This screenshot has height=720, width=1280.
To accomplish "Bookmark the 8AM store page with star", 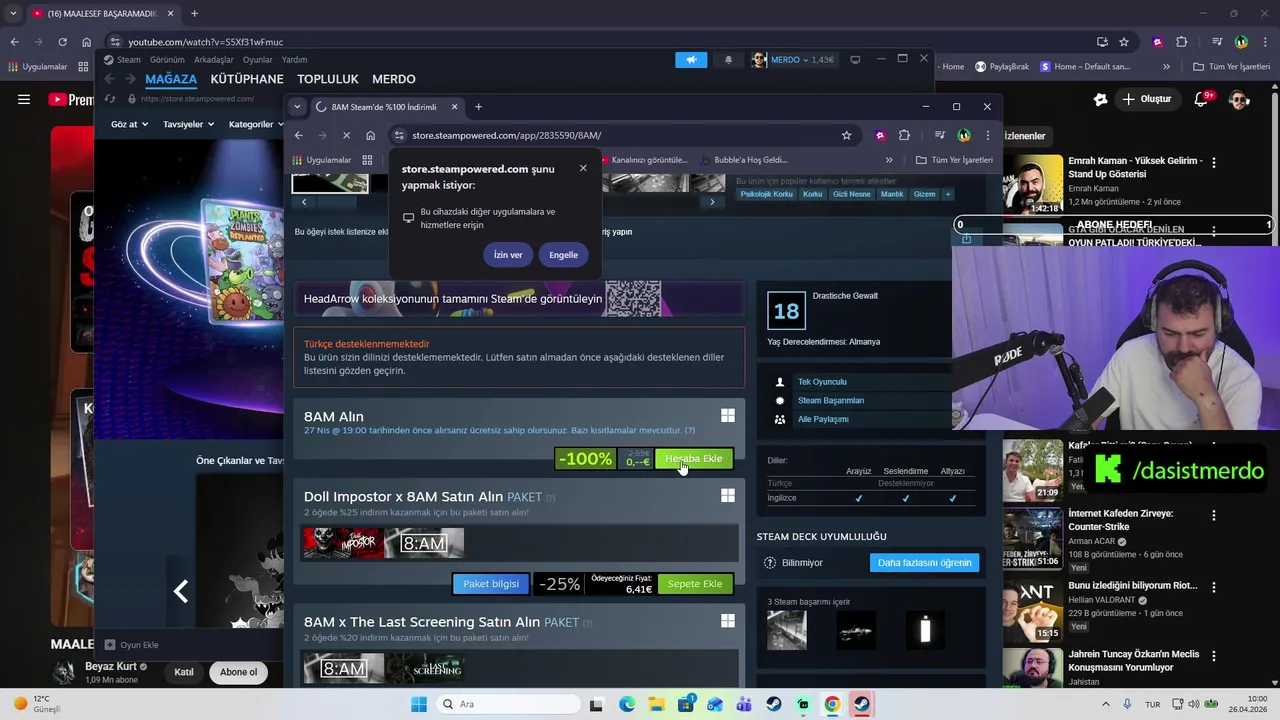I will click(x=846, y=135).
